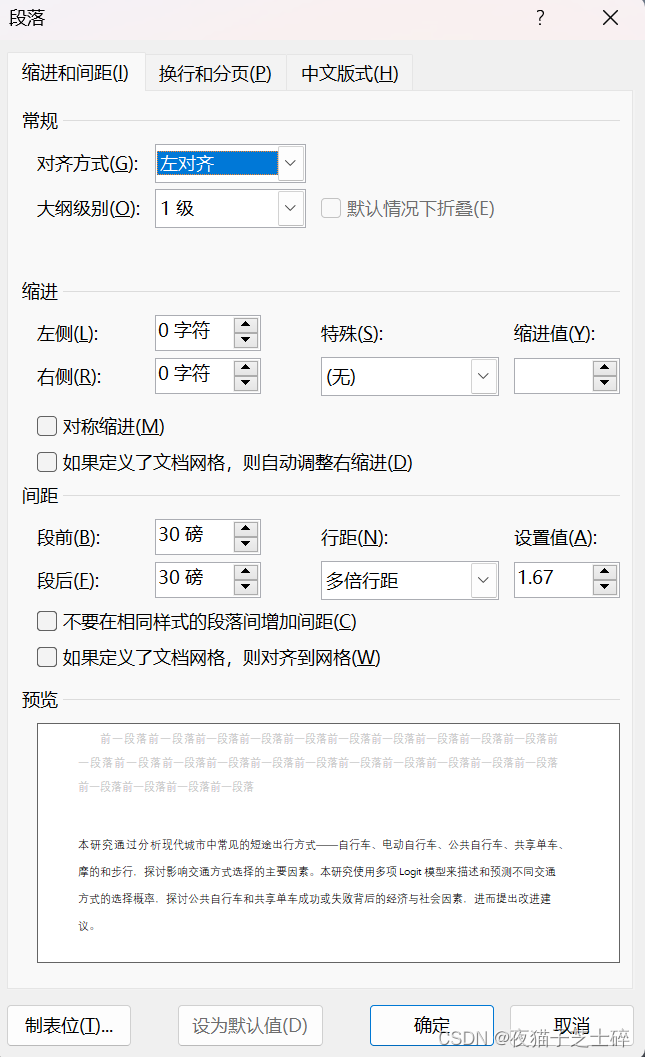Screen dimensions: 645x1057
Task: Expand the 大纲级别 dropdown arrow
Action: point(290,208)
